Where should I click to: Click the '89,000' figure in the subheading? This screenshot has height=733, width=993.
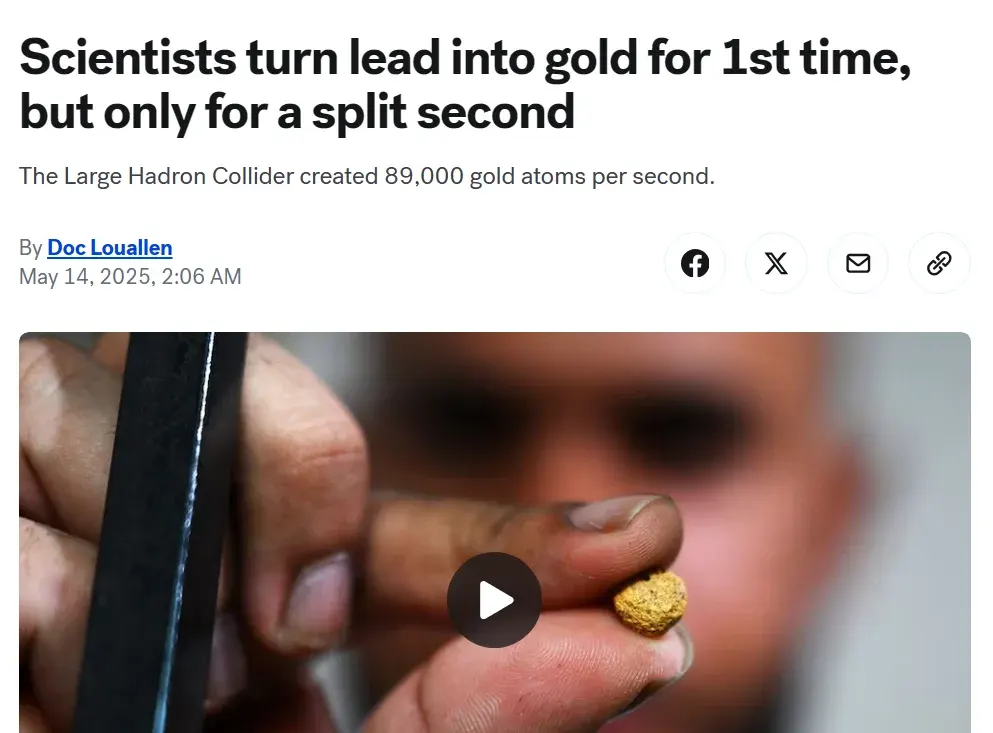424,176
